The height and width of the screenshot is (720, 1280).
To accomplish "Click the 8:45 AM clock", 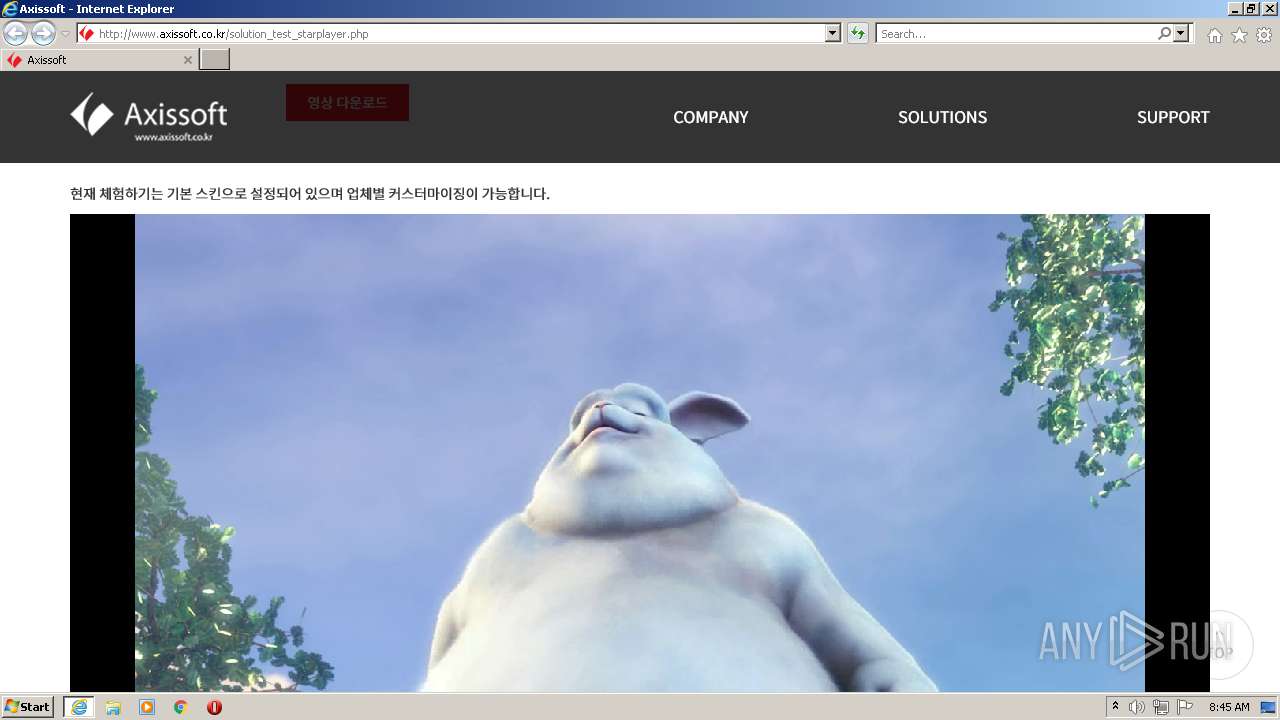I will pyautogui.click(x=1229, y=707).
